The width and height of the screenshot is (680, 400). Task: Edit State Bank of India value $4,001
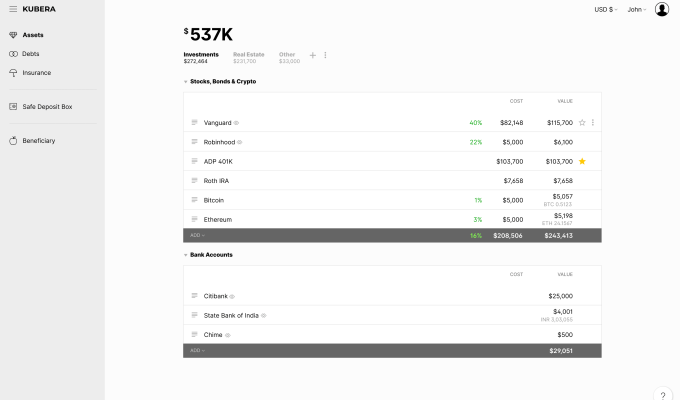pyautogui.click(x=563, y=311)
